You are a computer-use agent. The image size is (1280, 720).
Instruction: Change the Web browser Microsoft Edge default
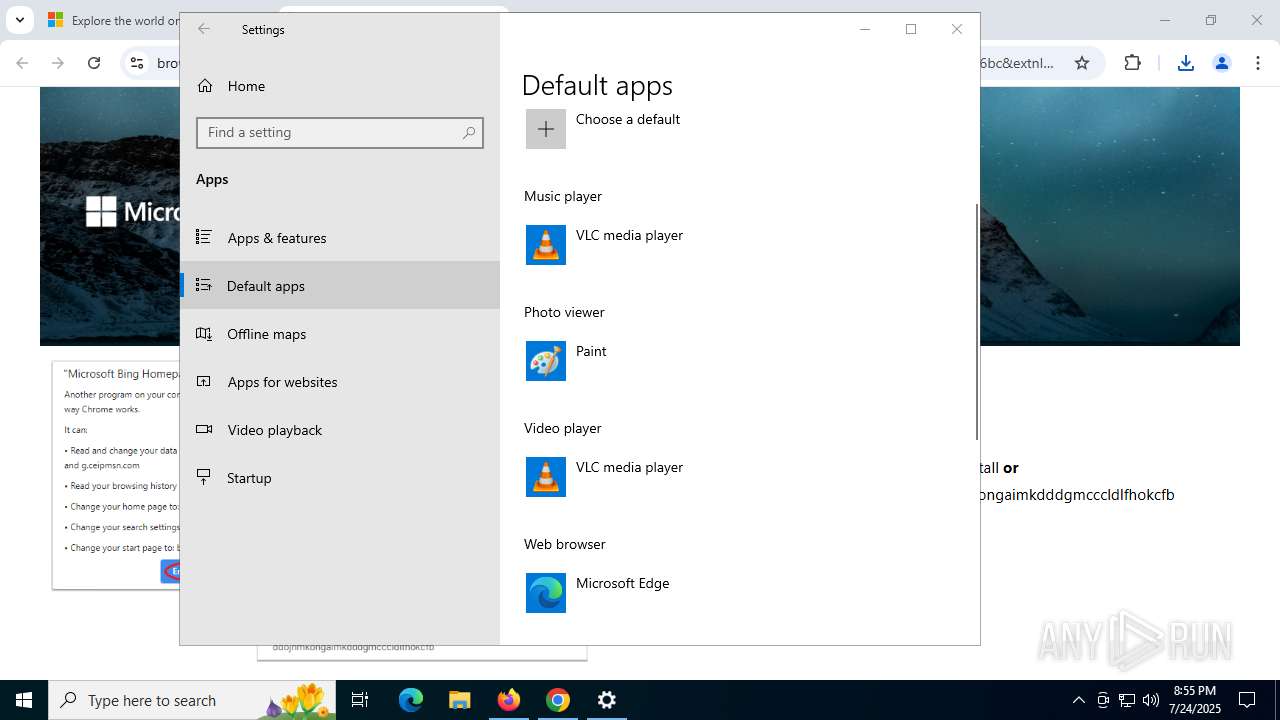click(672, 593)
